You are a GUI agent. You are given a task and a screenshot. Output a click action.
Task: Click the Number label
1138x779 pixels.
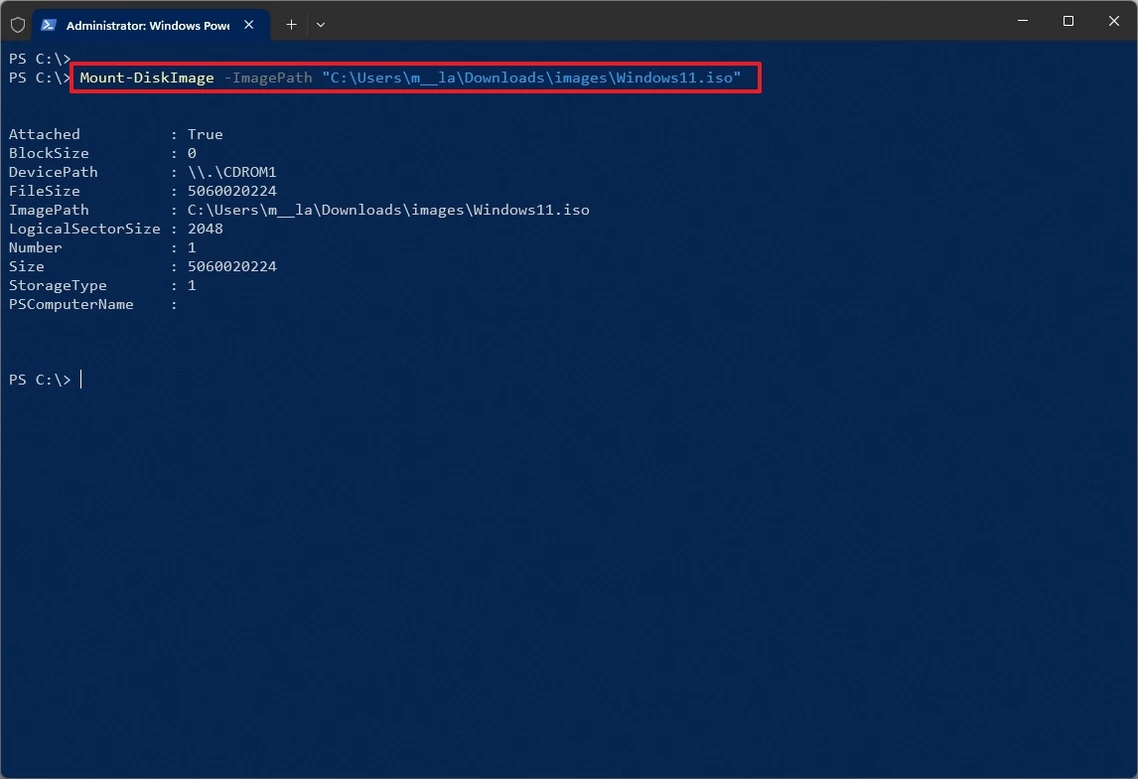[36, 248]
